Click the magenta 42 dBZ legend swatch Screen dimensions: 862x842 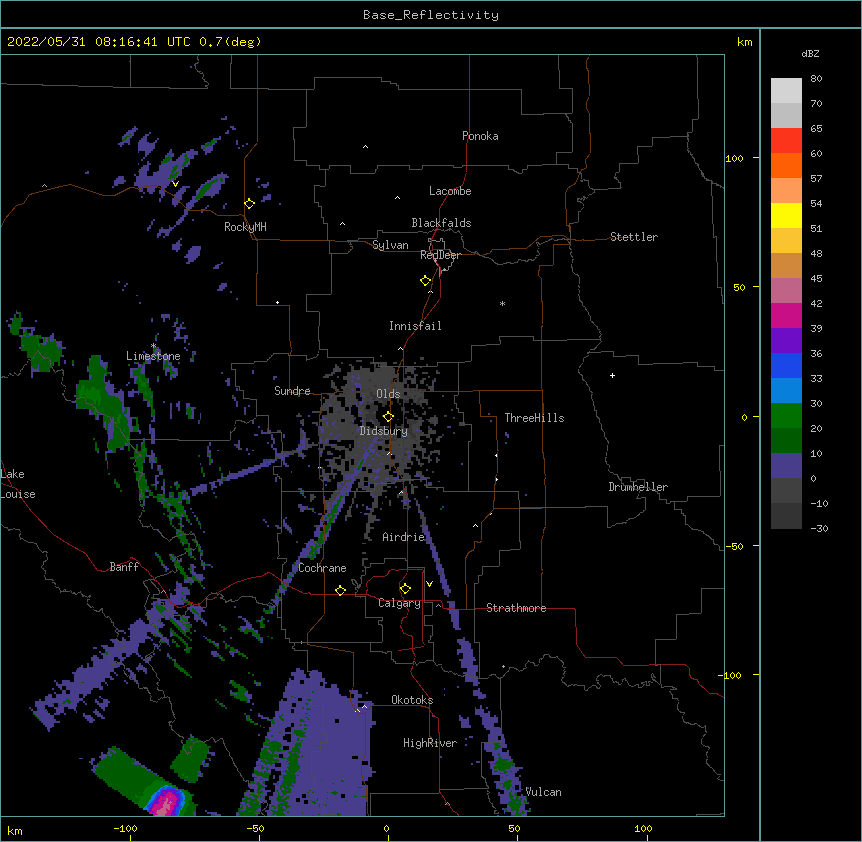[786, 316]
